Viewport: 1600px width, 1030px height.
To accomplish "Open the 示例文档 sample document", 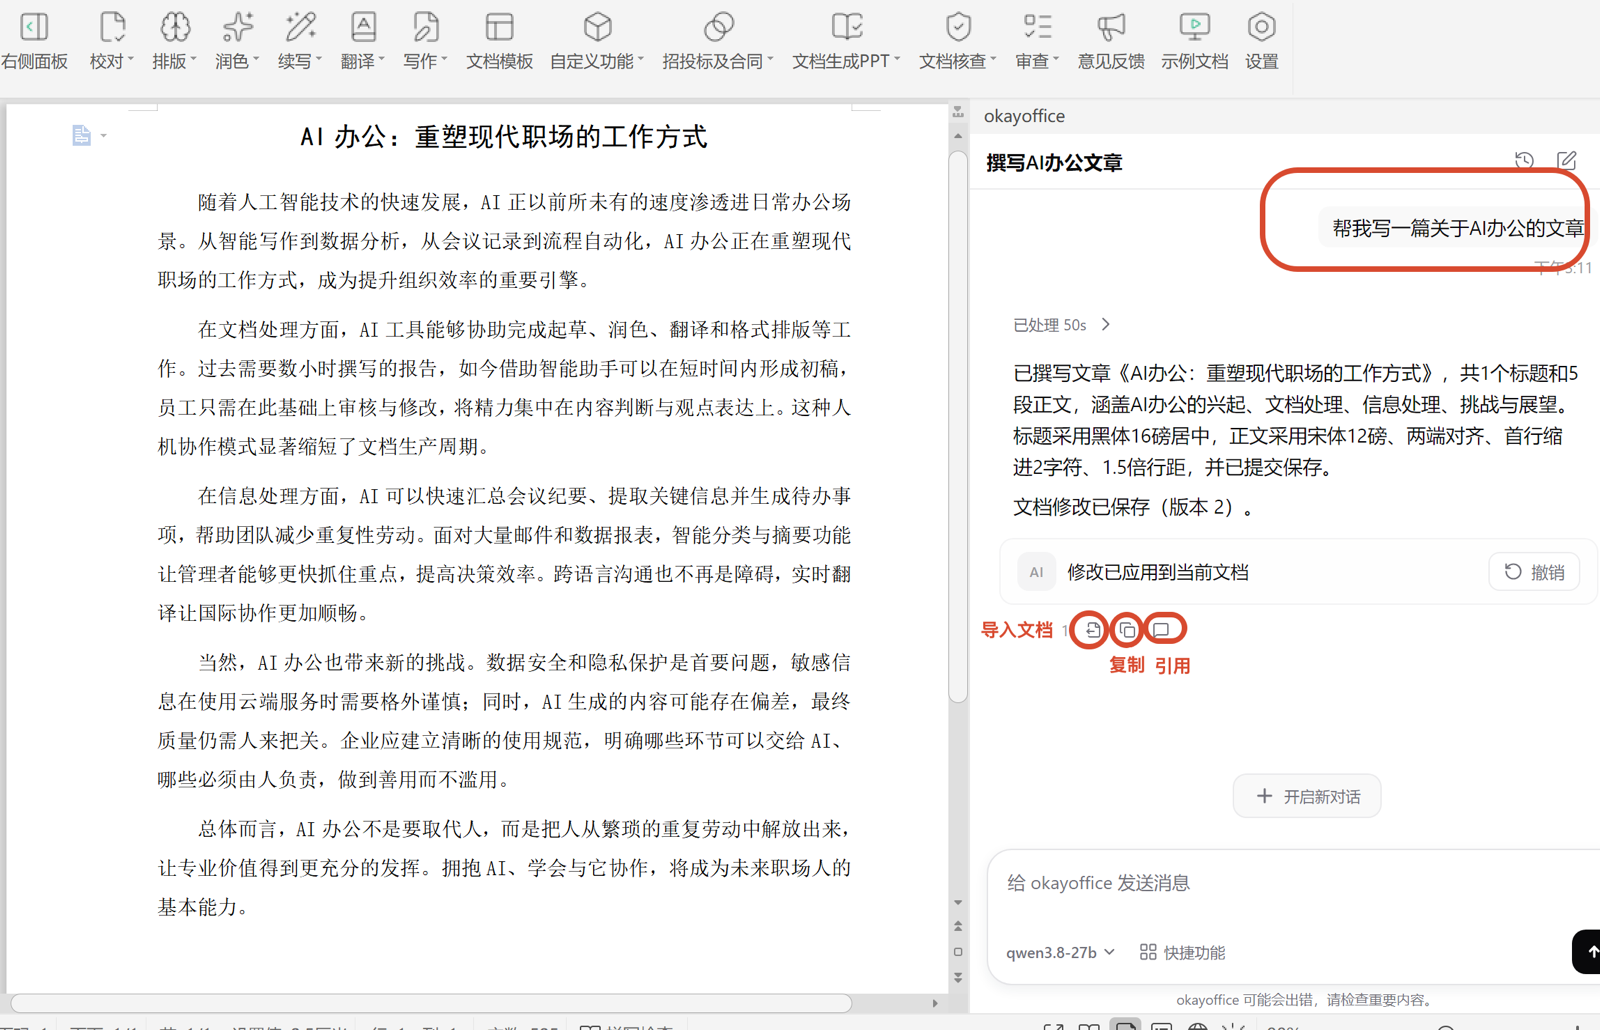I will tap(1194, 41).
